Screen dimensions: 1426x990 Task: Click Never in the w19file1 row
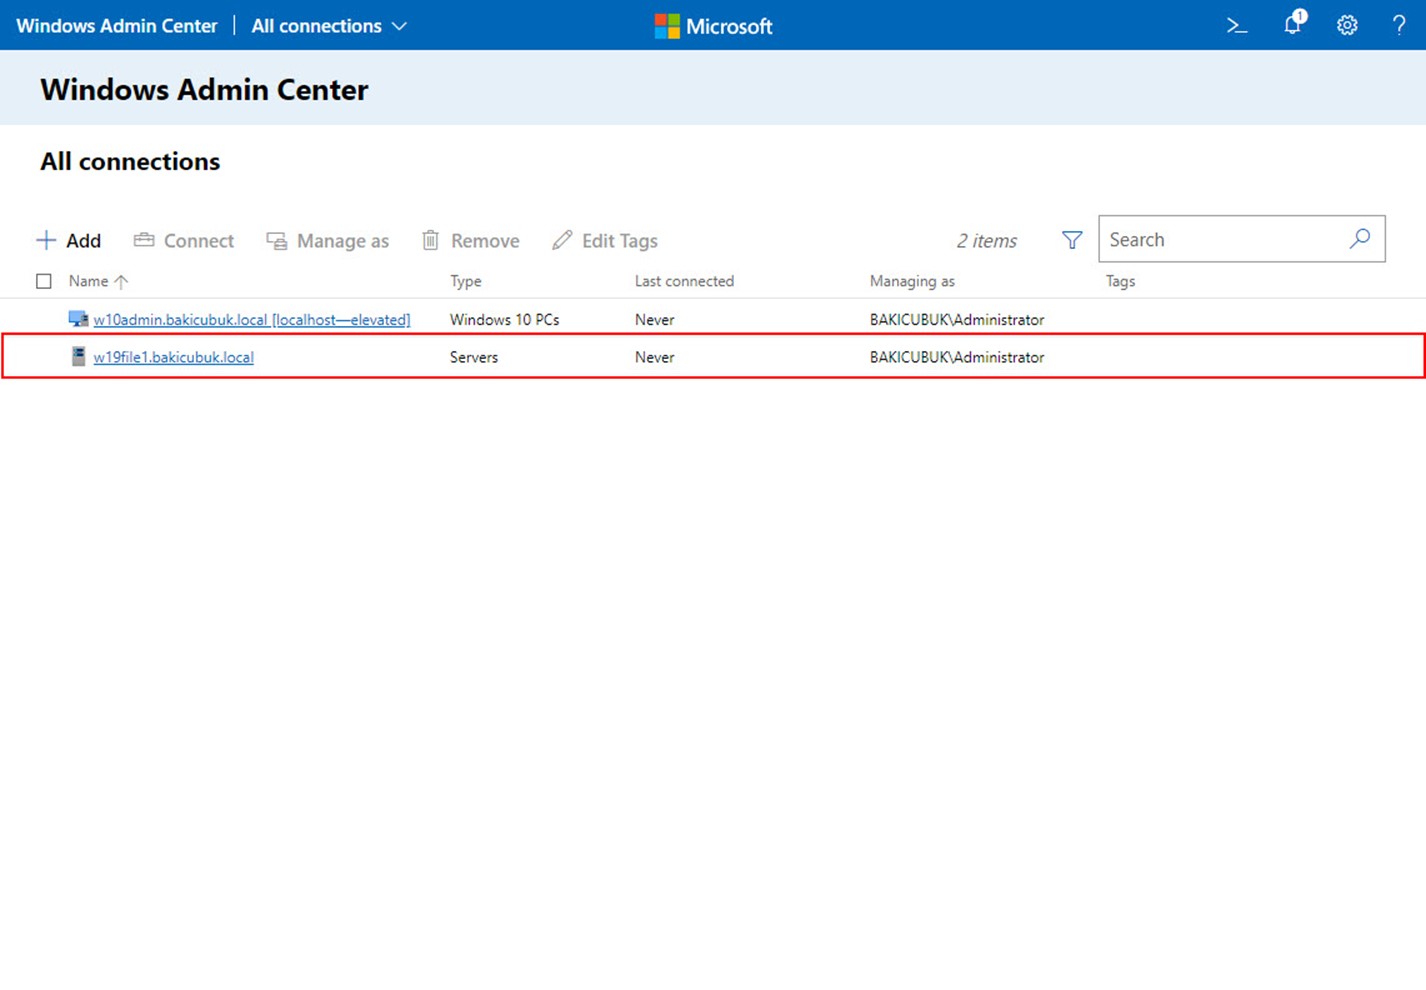pyautogui.click(x=655, y=357)
